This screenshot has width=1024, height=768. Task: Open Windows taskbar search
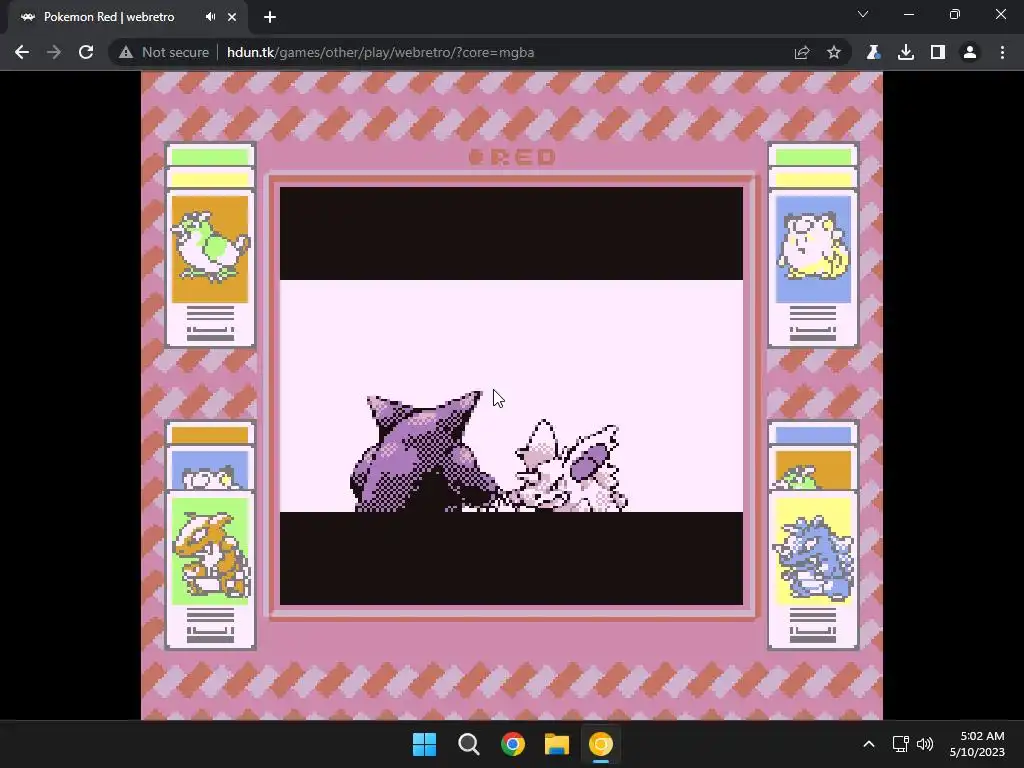coord(469,744)
